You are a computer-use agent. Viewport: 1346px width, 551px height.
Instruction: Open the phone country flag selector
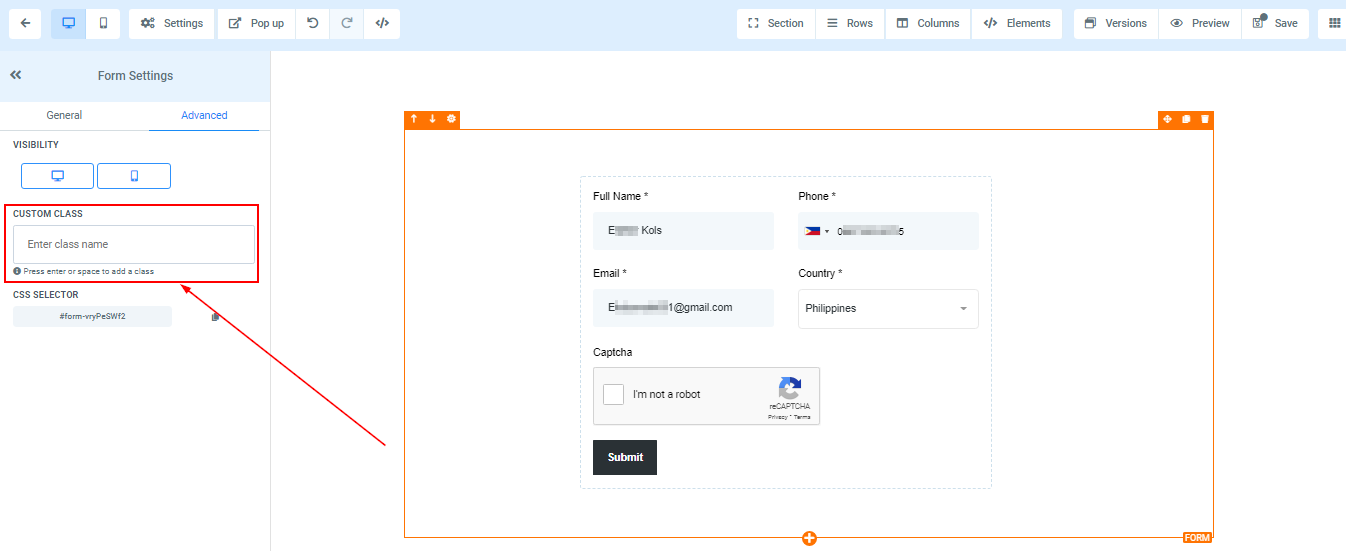(x=817, y=231)
